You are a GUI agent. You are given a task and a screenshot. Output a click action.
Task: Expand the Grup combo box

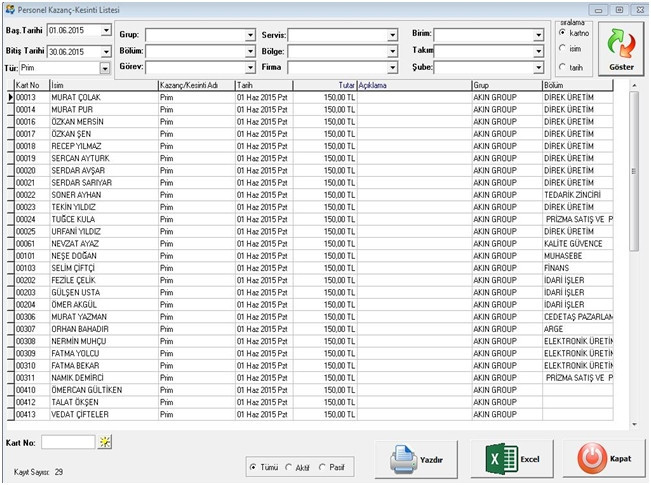250,34
